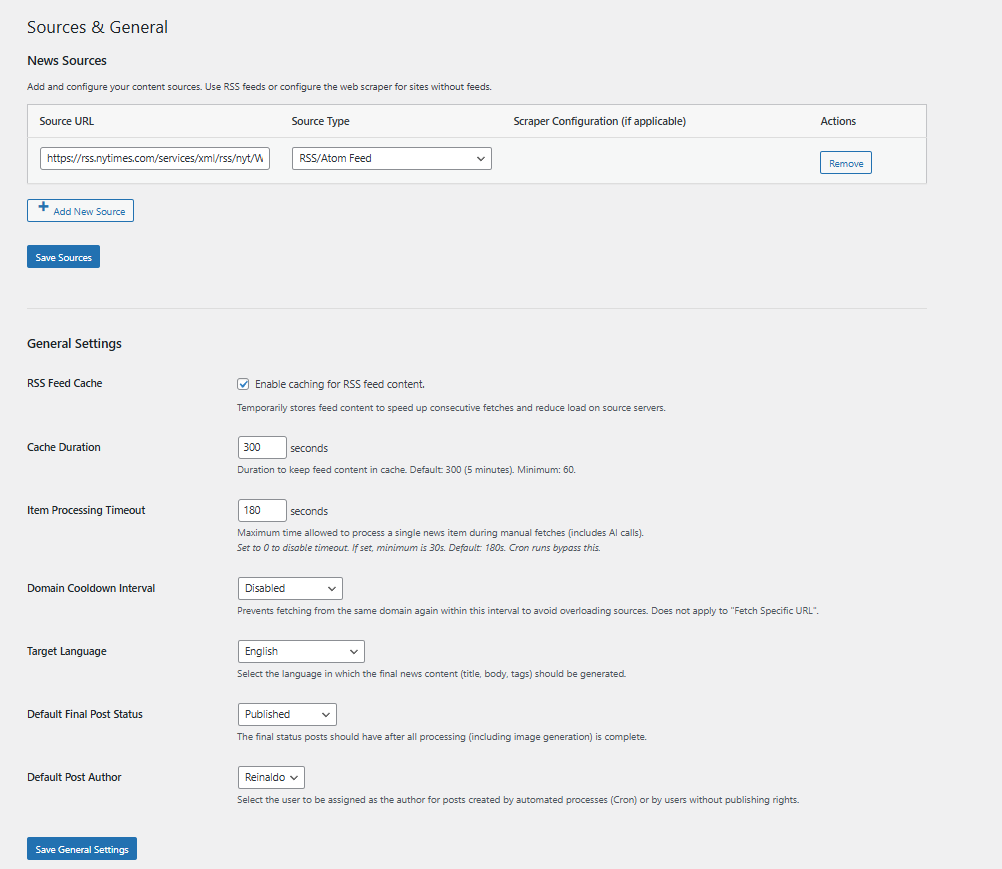Open the Source Type RSS/Atom Feed dropdown
1002x869 pixels.
click(391, 158)
